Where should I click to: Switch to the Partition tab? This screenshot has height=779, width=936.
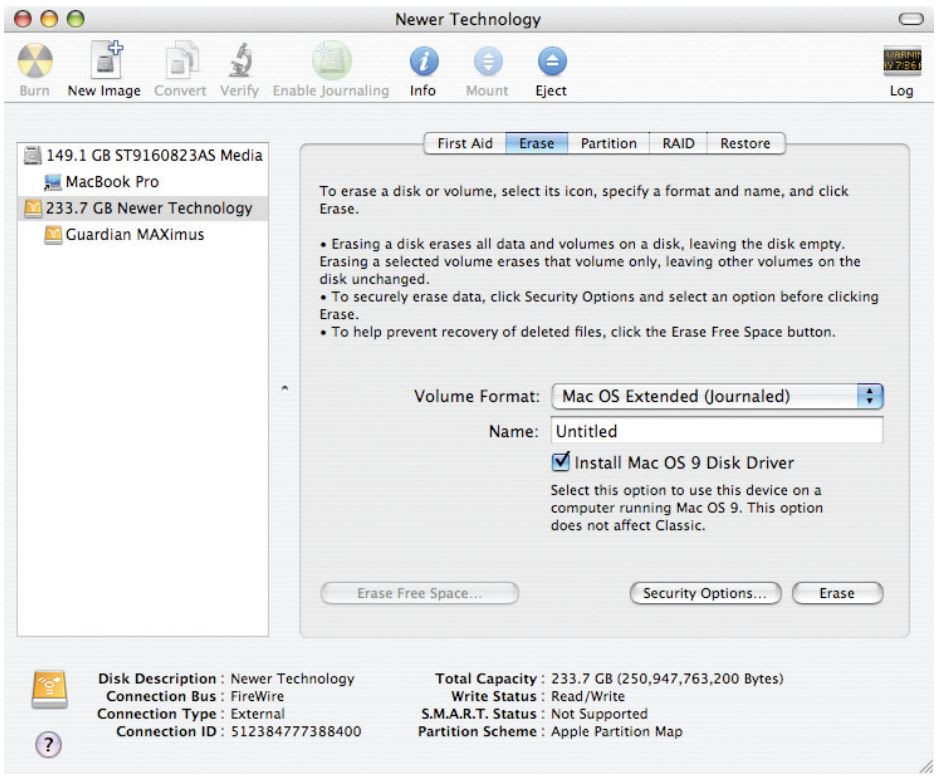609,144
